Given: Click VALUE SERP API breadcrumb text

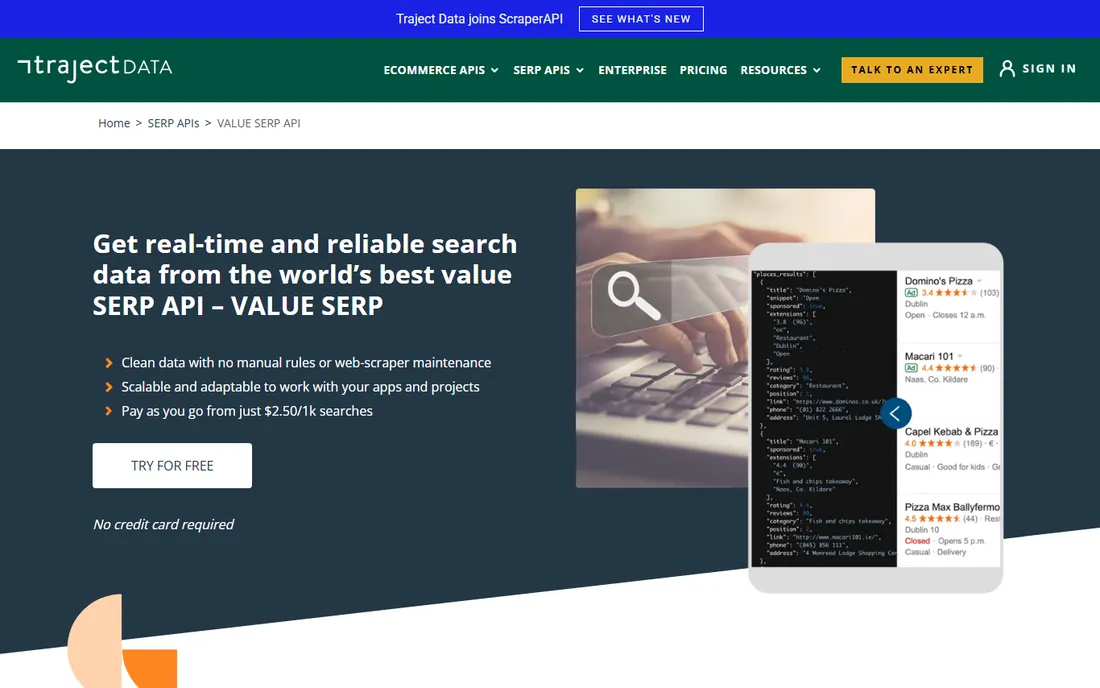Looking at the screenshot, I should tap(258, 123).
